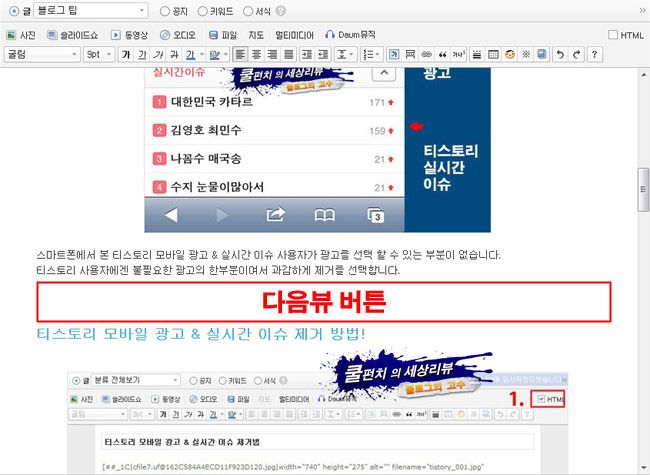Click scrollbar up arrow
Image resolution: width=650 pixels, height=475 pixels.
coord(643,75)
